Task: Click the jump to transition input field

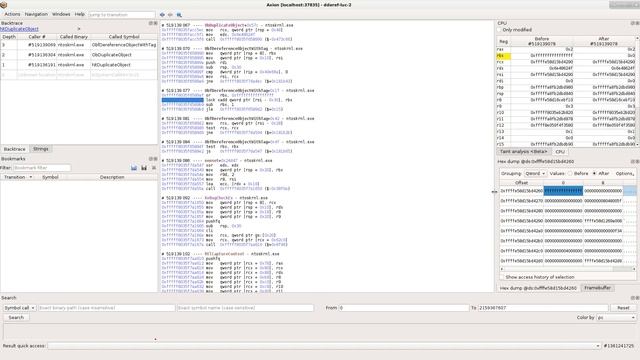Action: tap(122, 15)
